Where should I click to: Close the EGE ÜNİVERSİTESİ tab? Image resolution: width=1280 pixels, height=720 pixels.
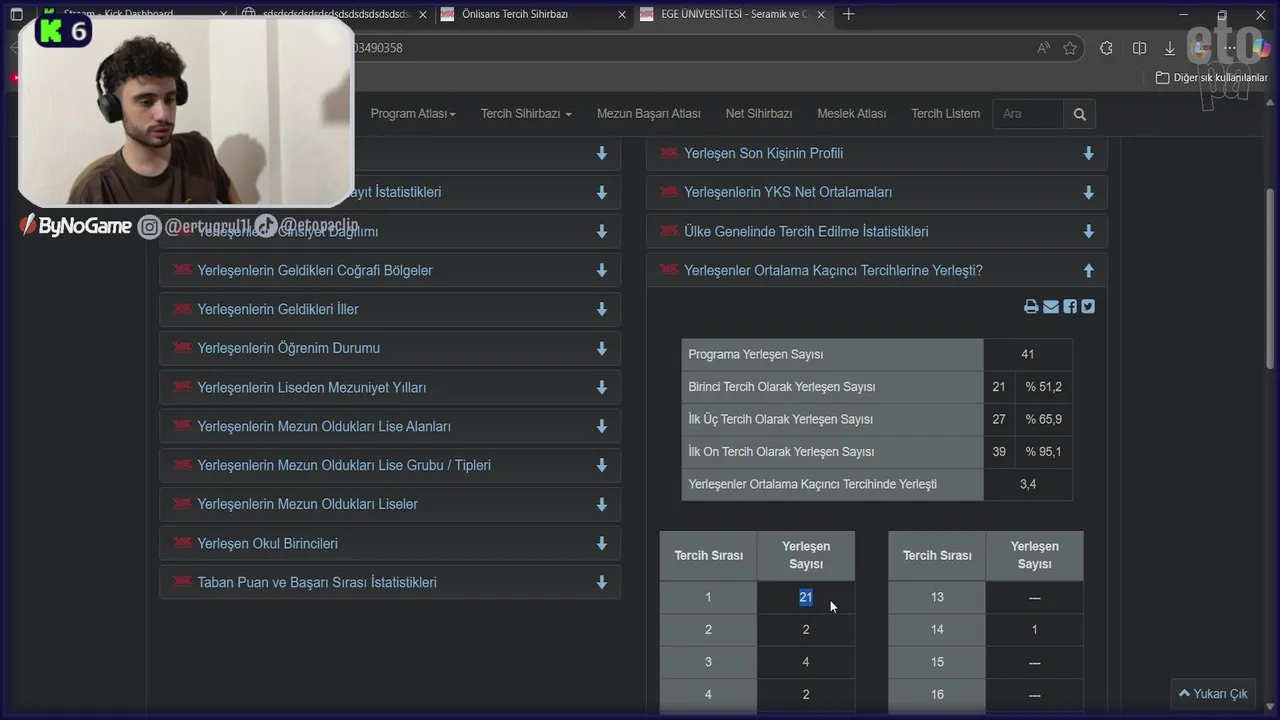(x=821, y=14)
